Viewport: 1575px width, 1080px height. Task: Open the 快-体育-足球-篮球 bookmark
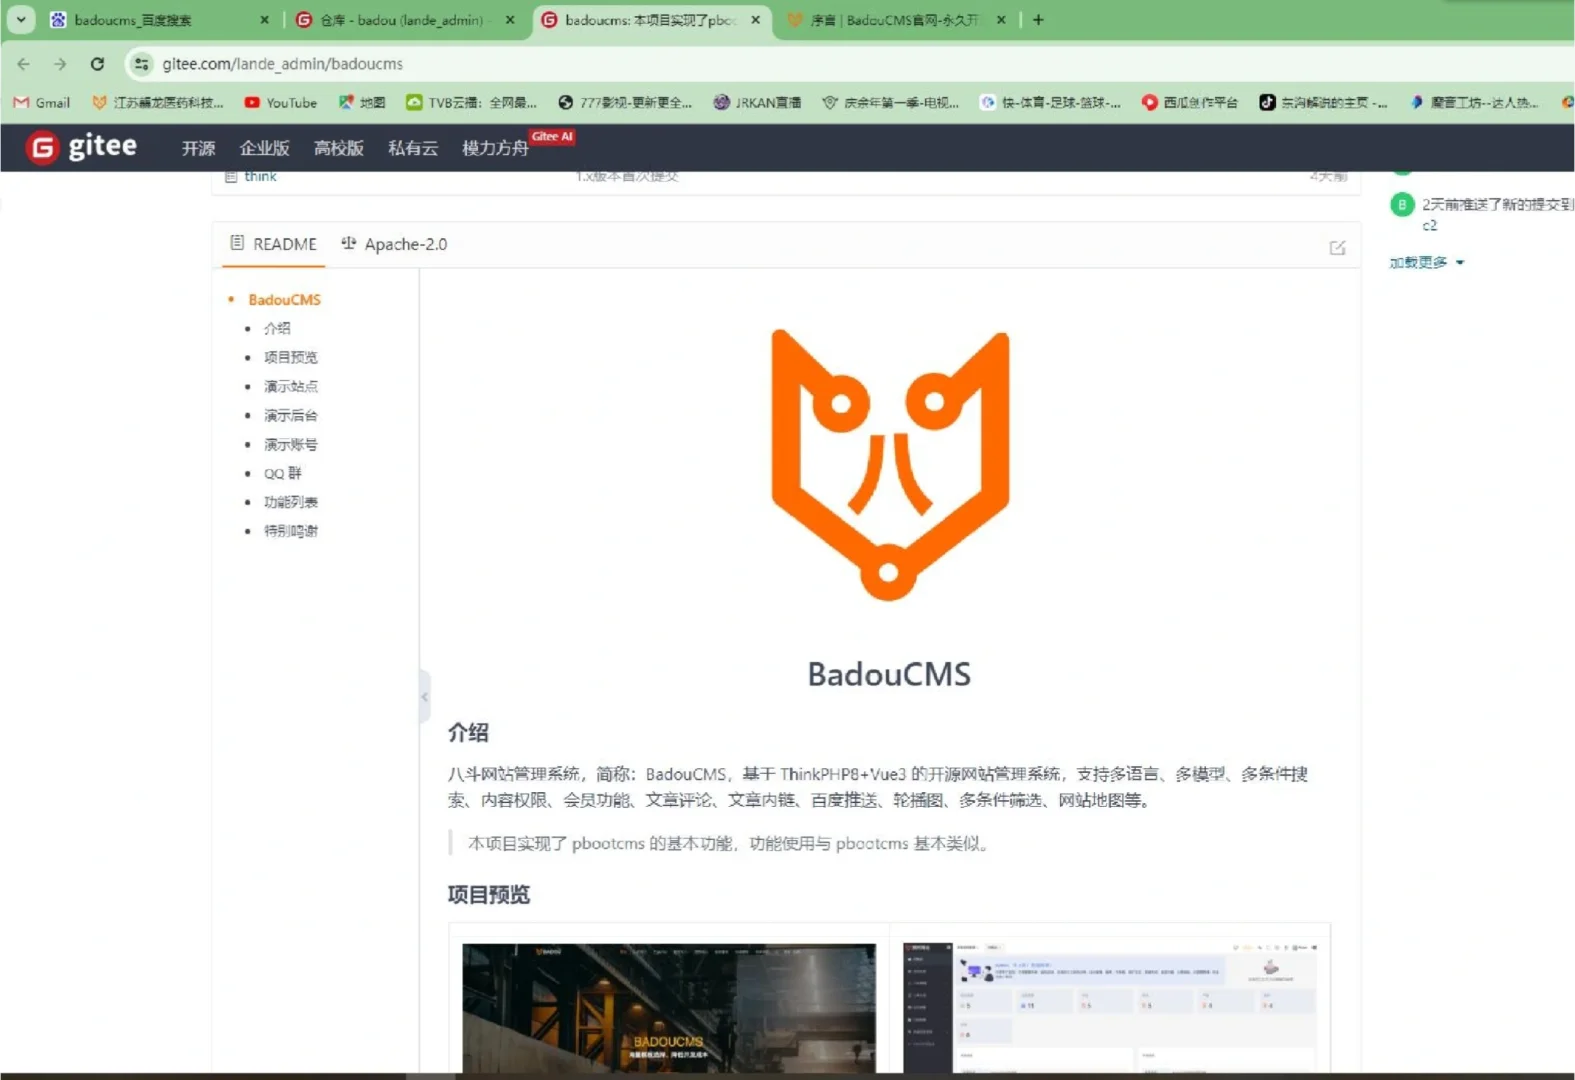click(x=1050, y=102)
